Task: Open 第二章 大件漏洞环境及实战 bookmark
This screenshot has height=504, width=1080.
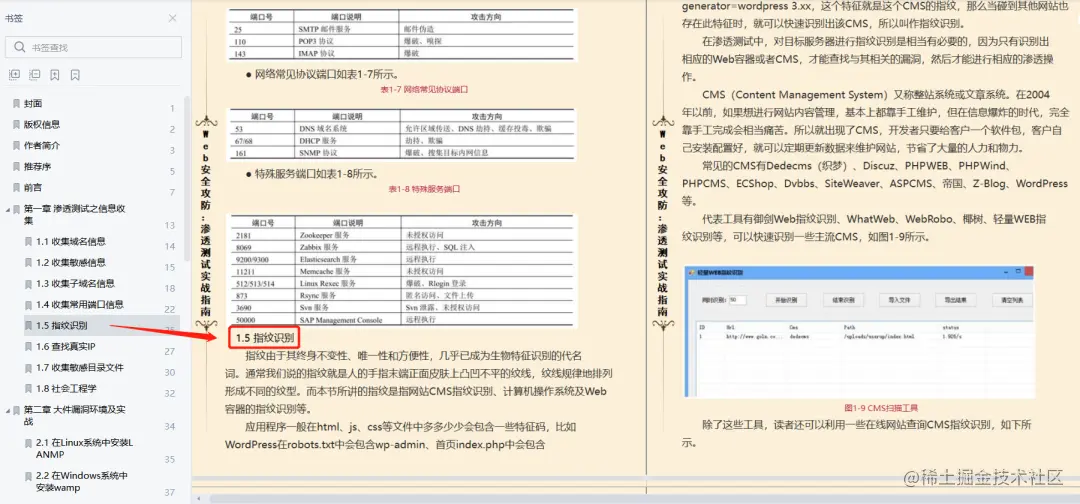Action: [x=74, y=415]
